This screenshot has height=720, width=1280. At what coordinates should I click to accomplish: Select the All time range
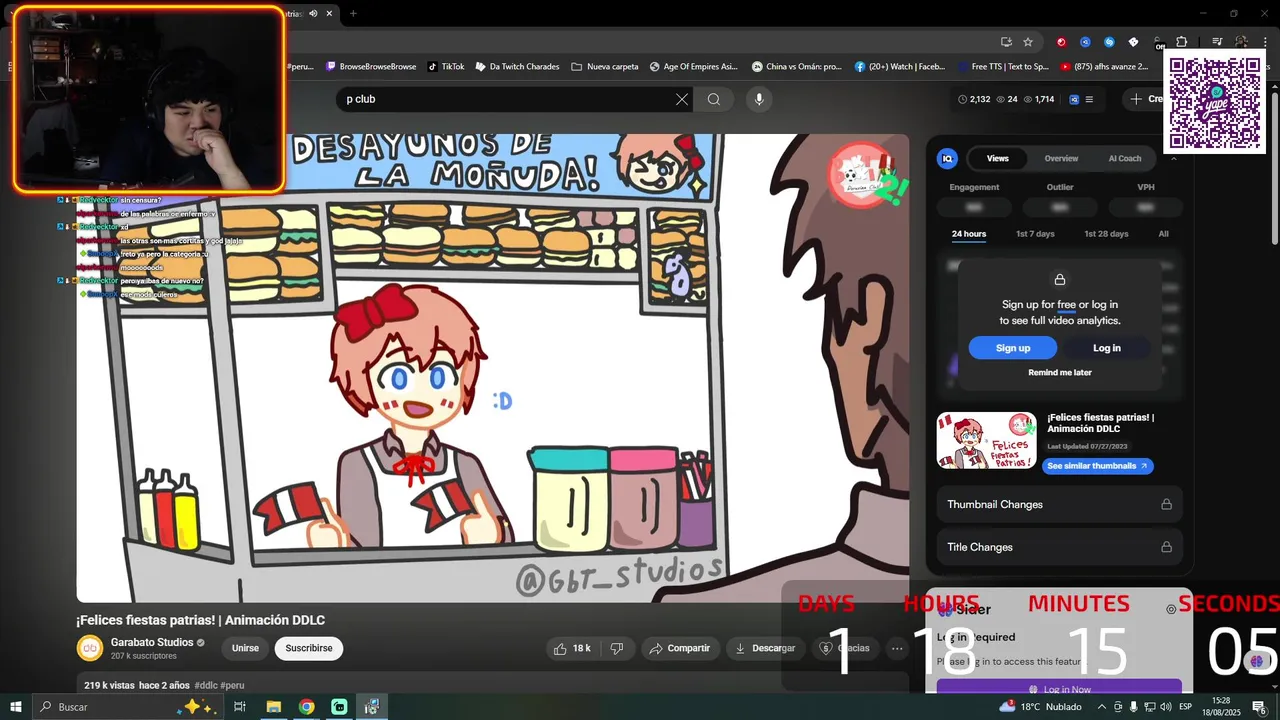pyautogui.click(x=1164, y=234)
